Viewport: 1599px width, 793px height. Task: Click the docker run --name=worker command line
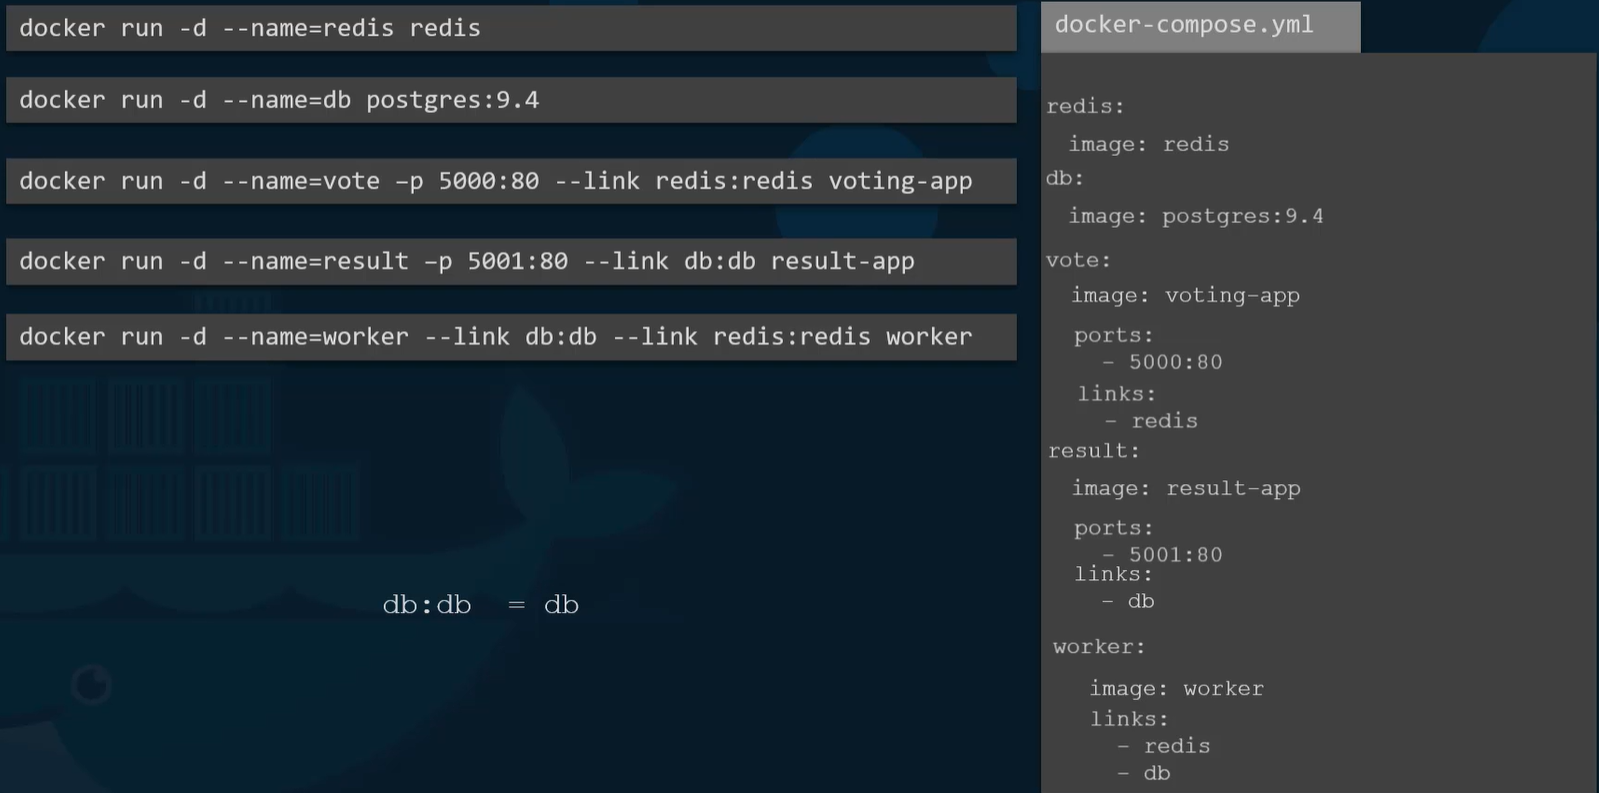[x=511, y=337]
